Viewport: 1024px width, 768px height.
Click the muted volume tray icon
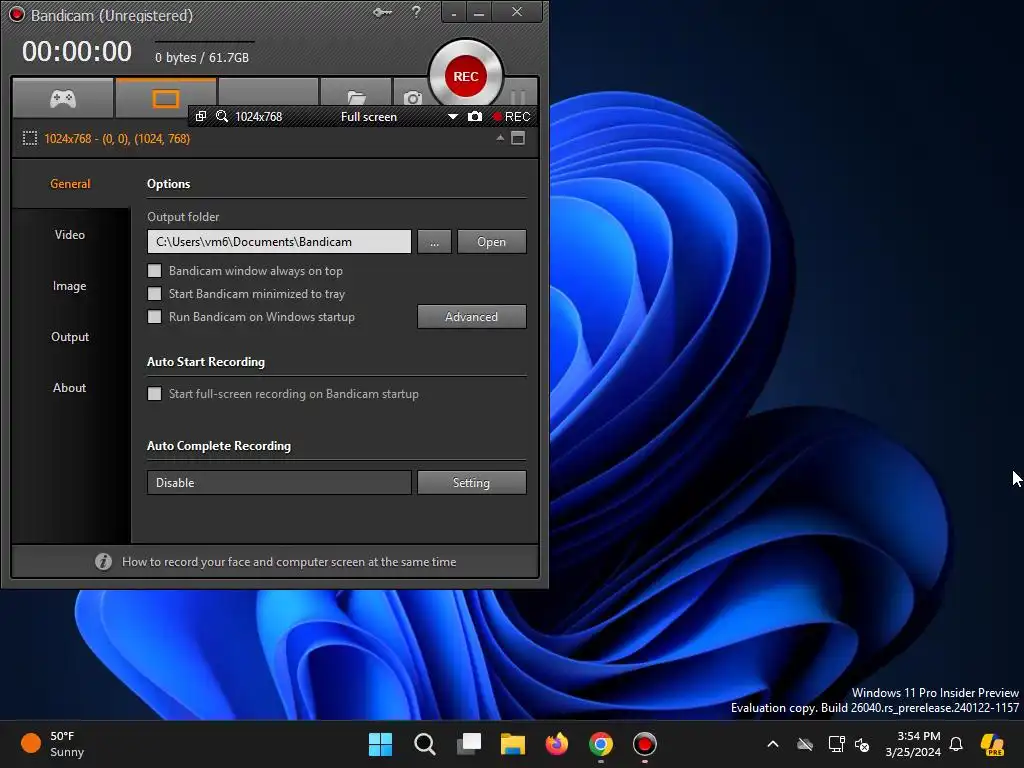click(x=862, y=744)
